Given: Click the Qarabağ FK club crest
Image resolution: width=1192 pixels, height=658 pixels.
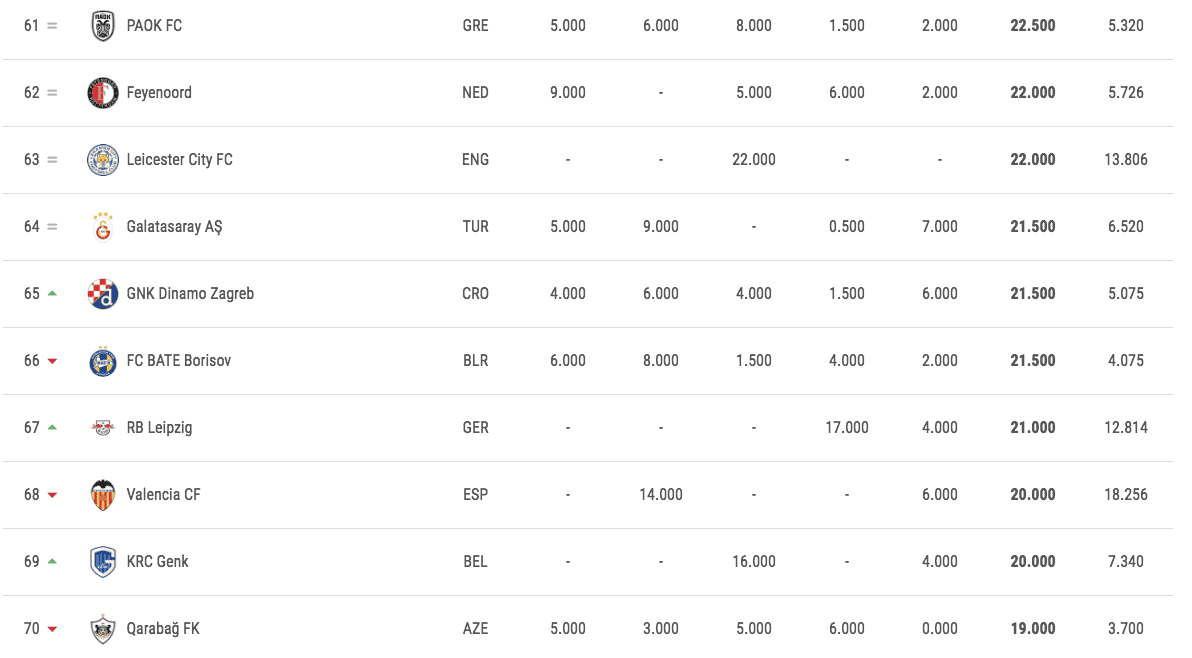Looking at the screenshot, I should [x=103, y=628].
